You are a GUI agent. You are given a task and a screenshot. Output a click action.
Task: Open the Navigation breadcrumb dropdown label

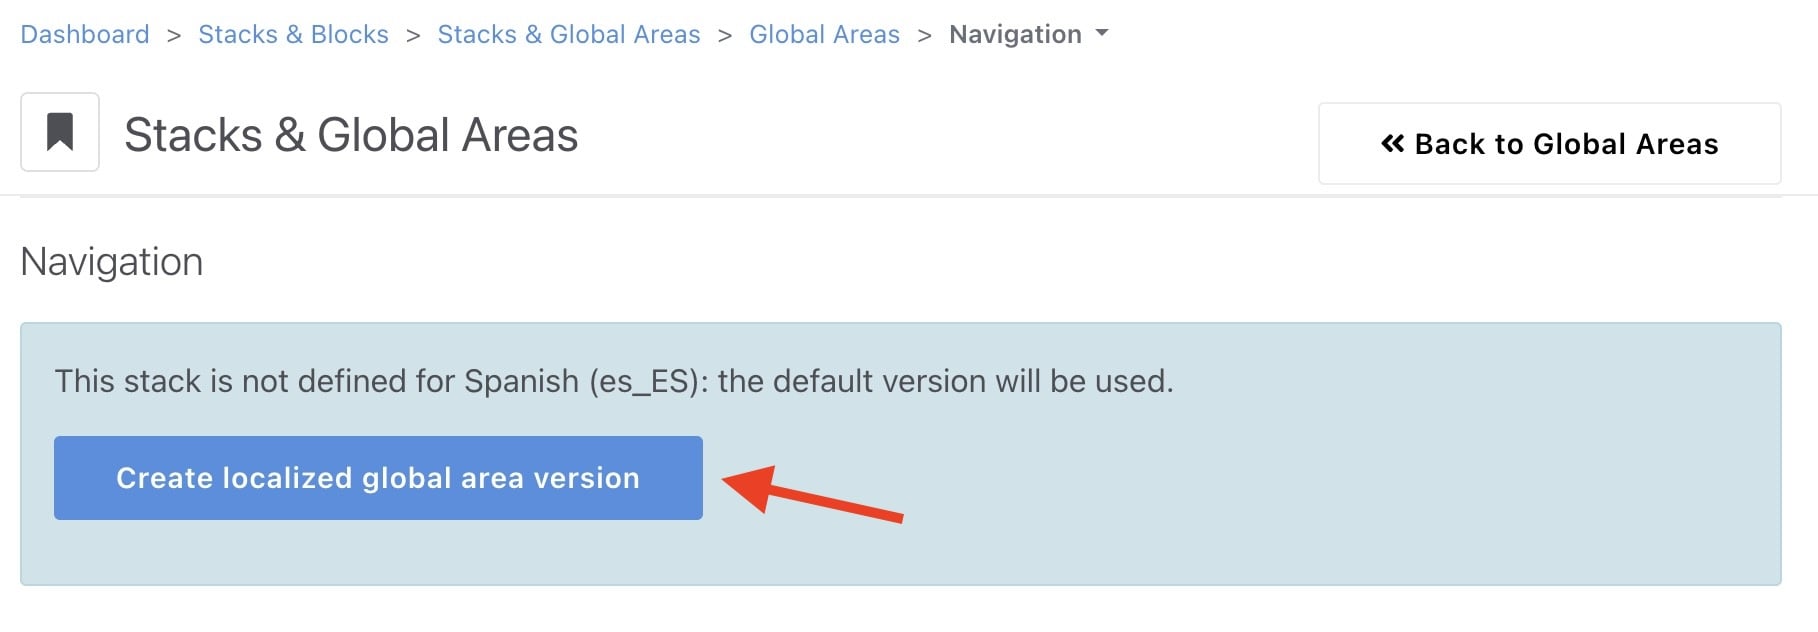1014,35
